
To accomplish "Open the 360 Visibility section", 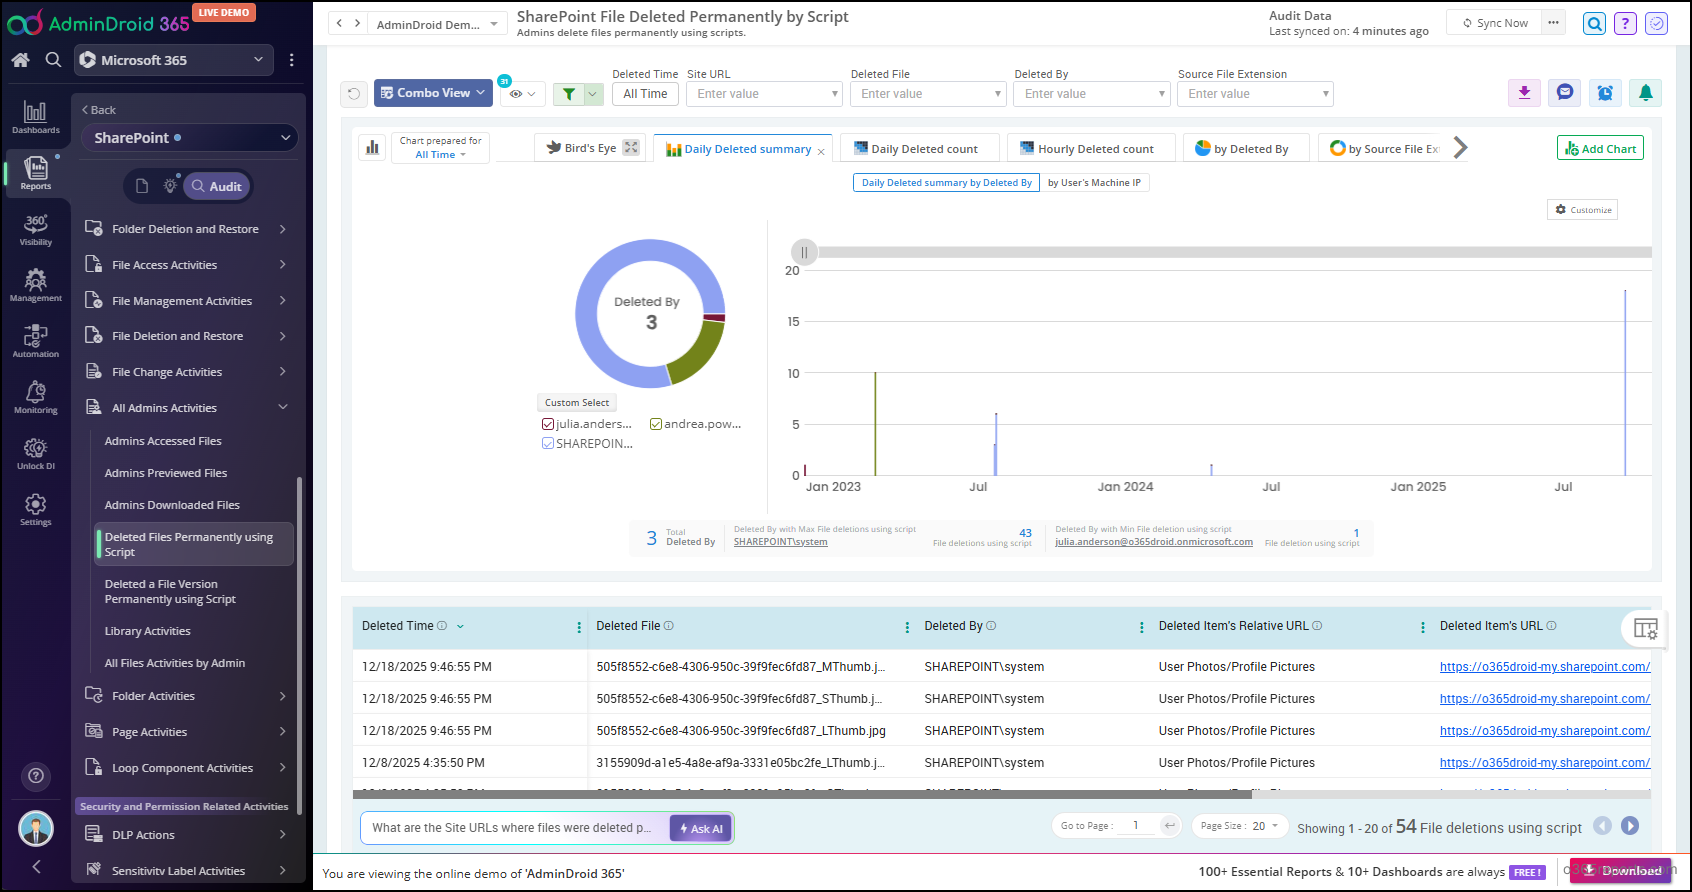I will click(x=35, y=229).
